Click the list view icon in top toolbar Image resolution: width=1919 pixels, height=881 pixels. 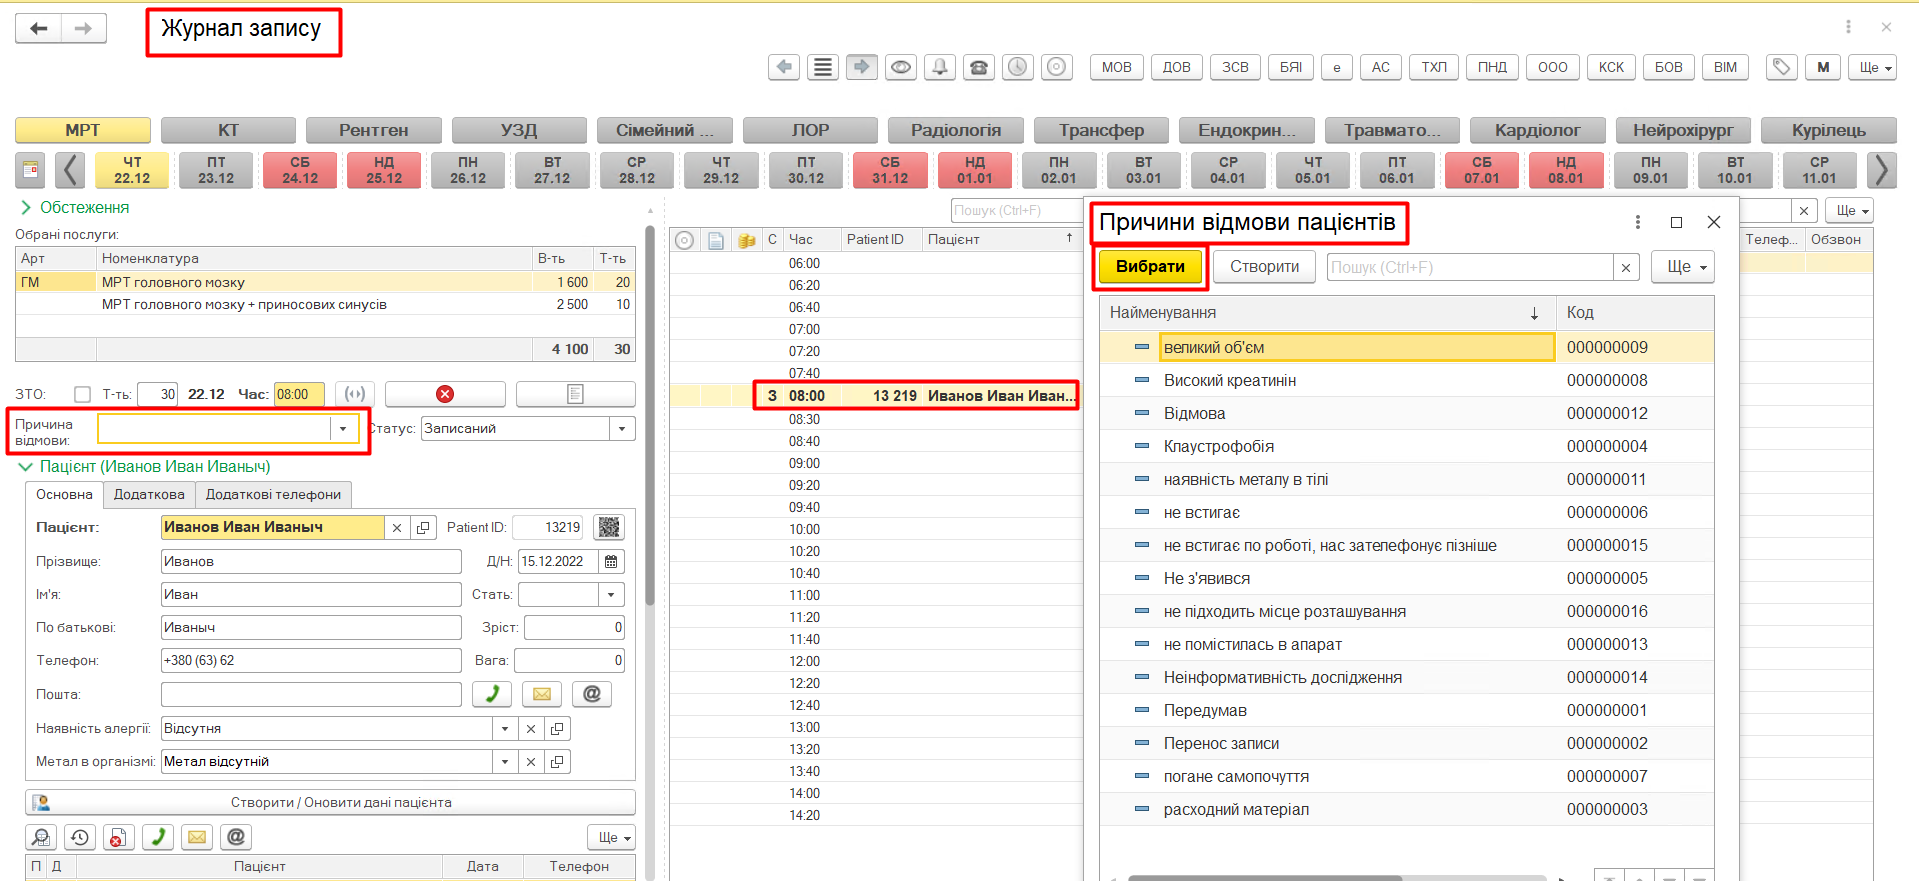point(822,67)
